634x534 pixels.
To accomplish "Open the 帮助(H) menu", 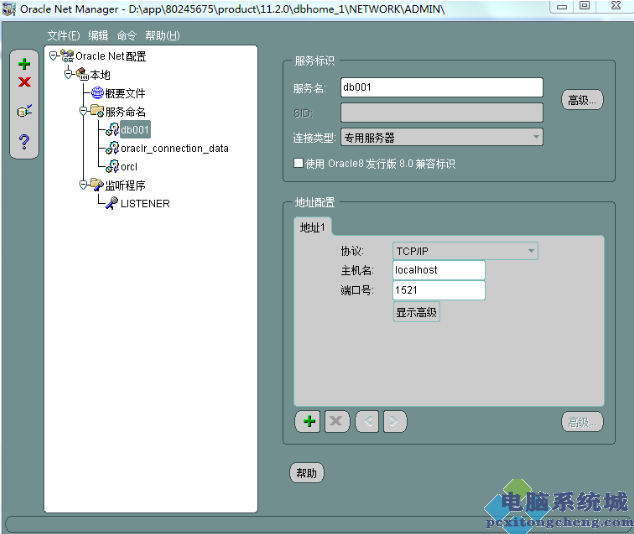I will click(162, 36).
